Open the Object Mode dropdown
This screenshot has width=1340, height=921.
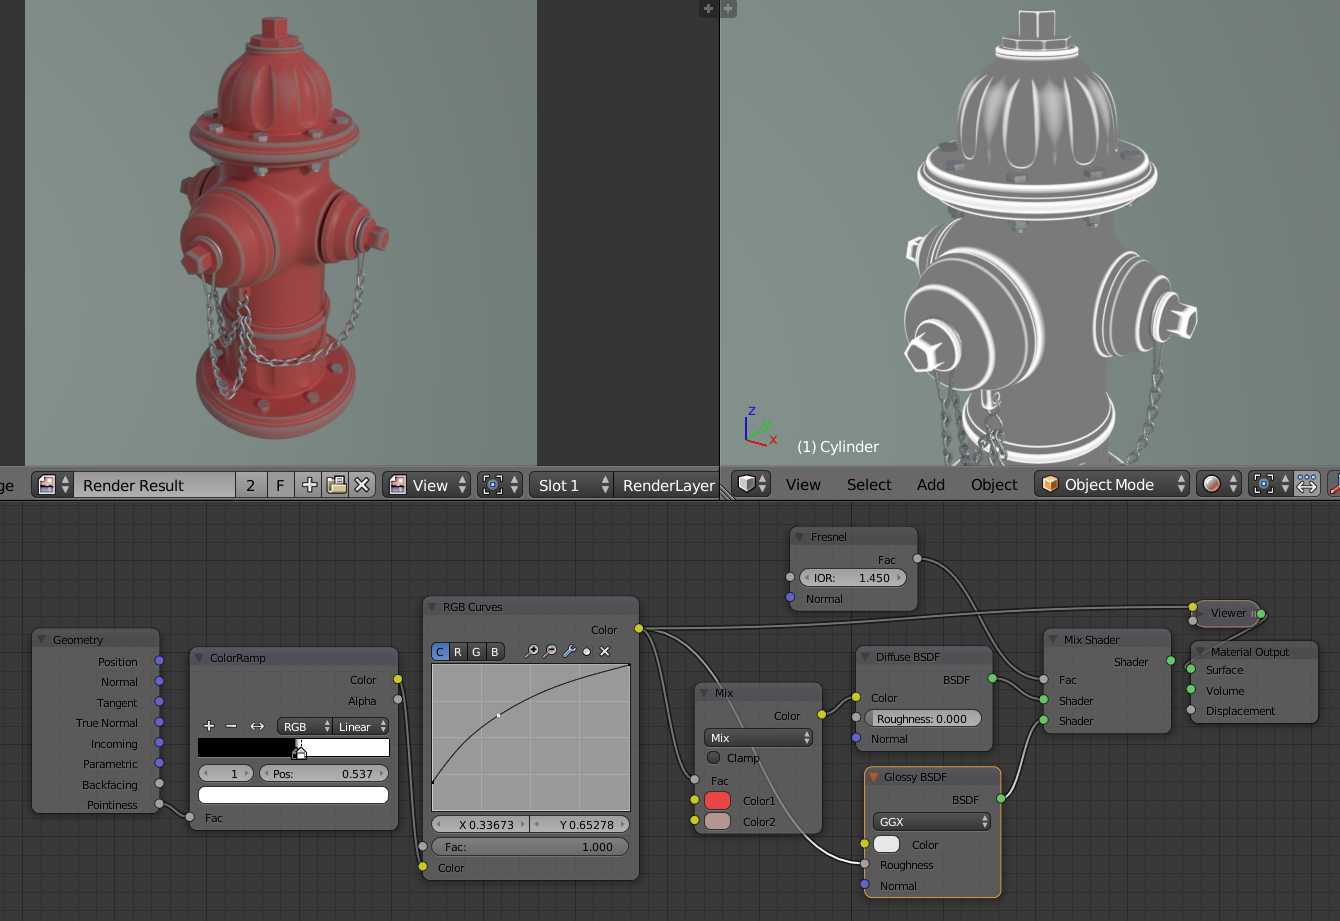1111,484
